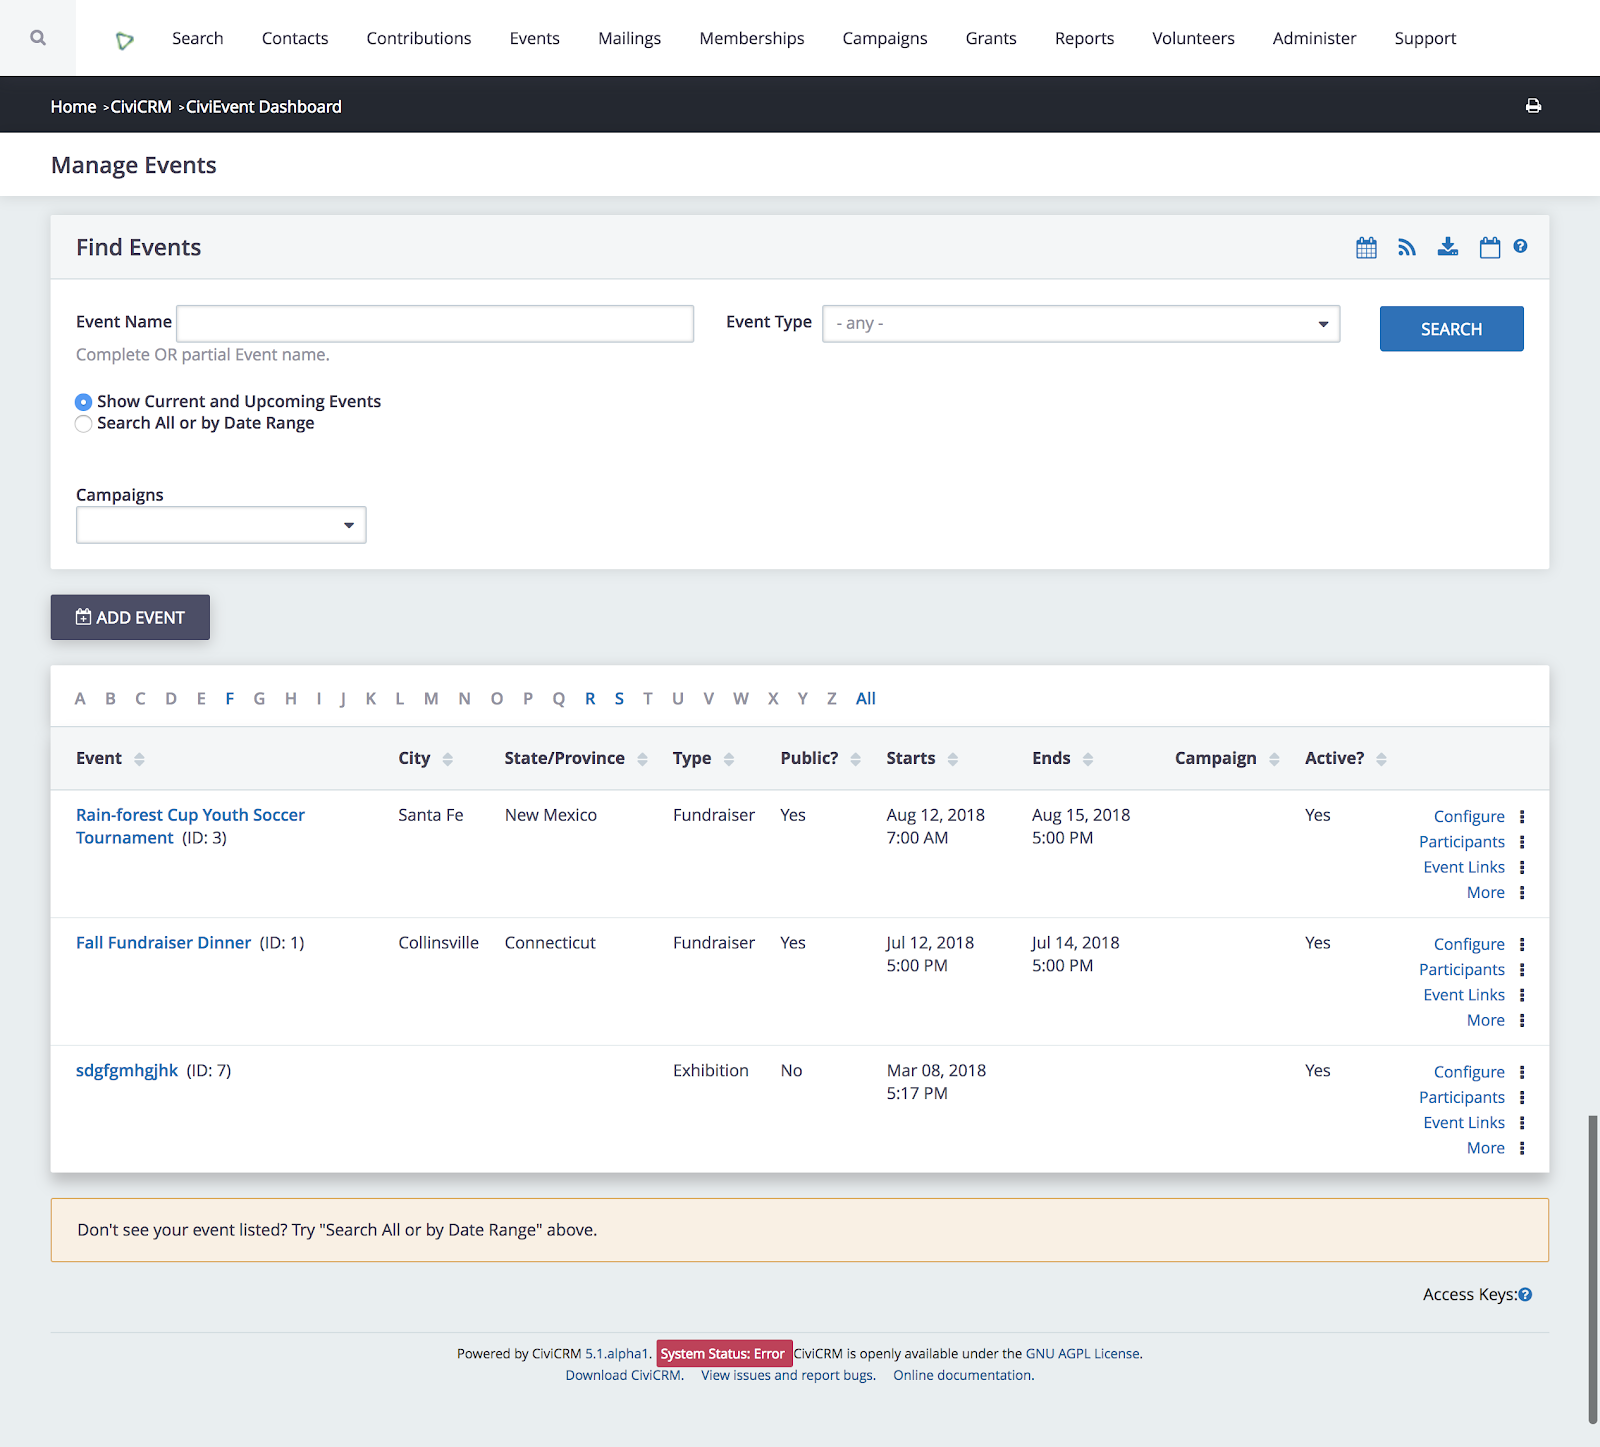
Task: Click the Add Event button
Action: [x=130, y=617]
